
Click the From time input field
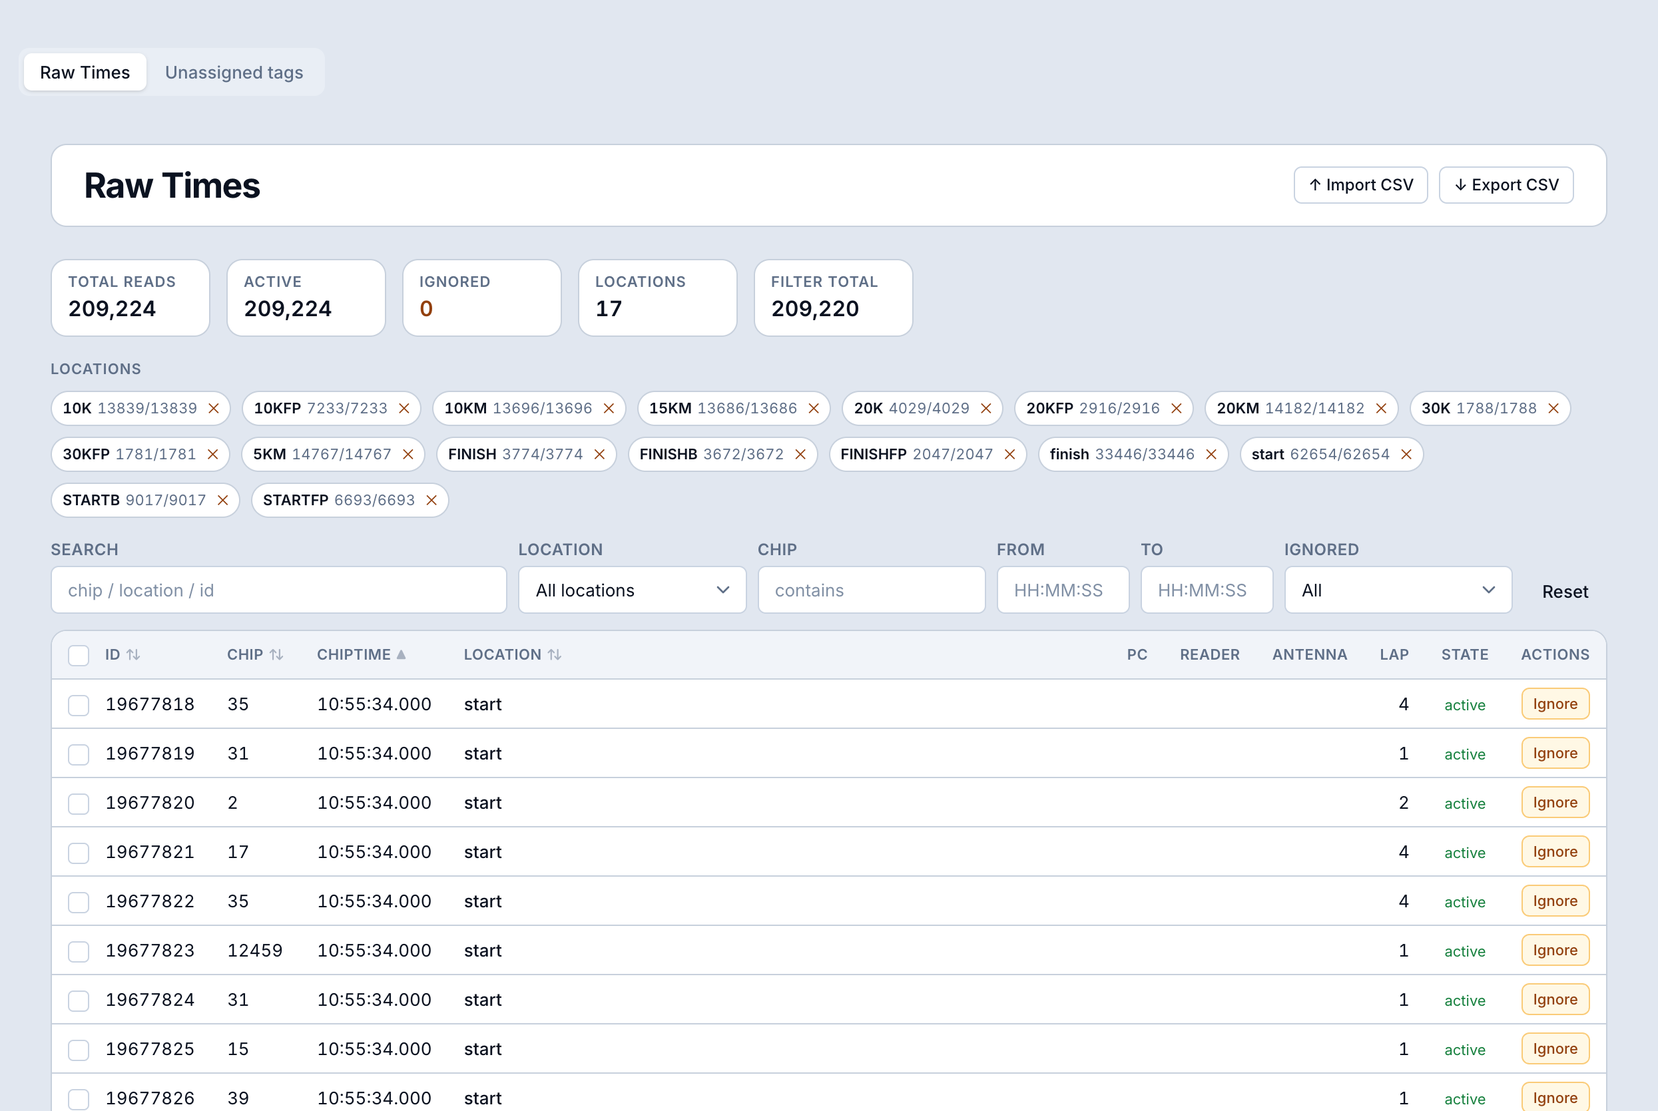(1063, 590)
